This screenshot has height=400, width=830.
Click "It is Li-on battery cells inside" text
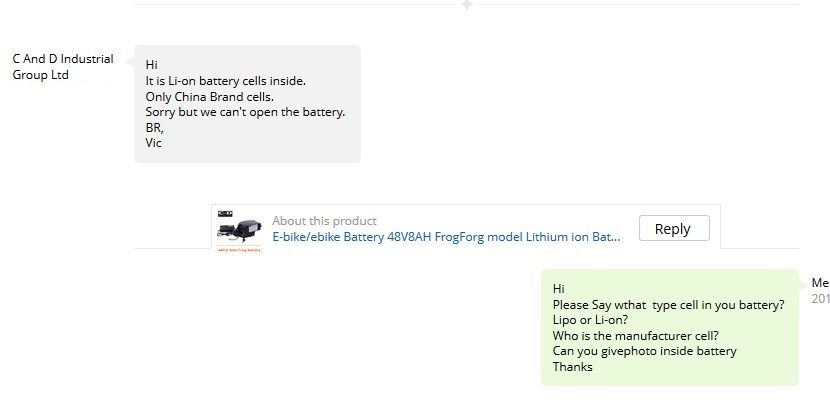coord(225,81)
